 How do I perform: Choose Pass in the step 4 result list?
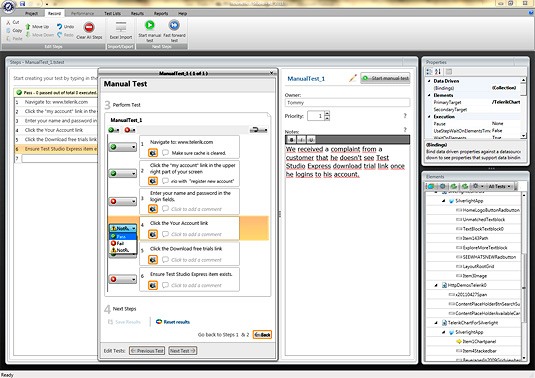coord(123,236)
